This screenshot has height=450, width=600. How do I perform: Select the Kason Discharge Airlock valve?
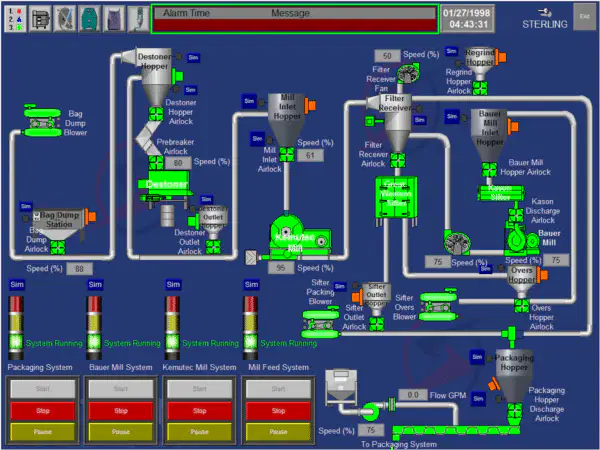[515, 215]
